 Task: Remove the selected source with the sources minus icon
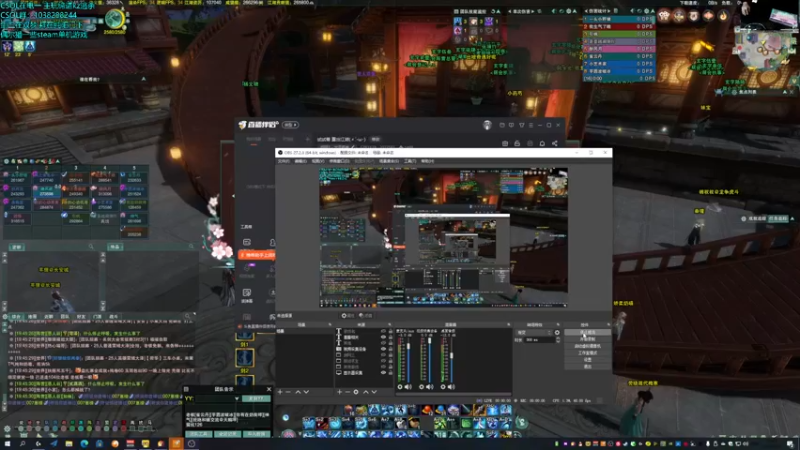[347, 392]
